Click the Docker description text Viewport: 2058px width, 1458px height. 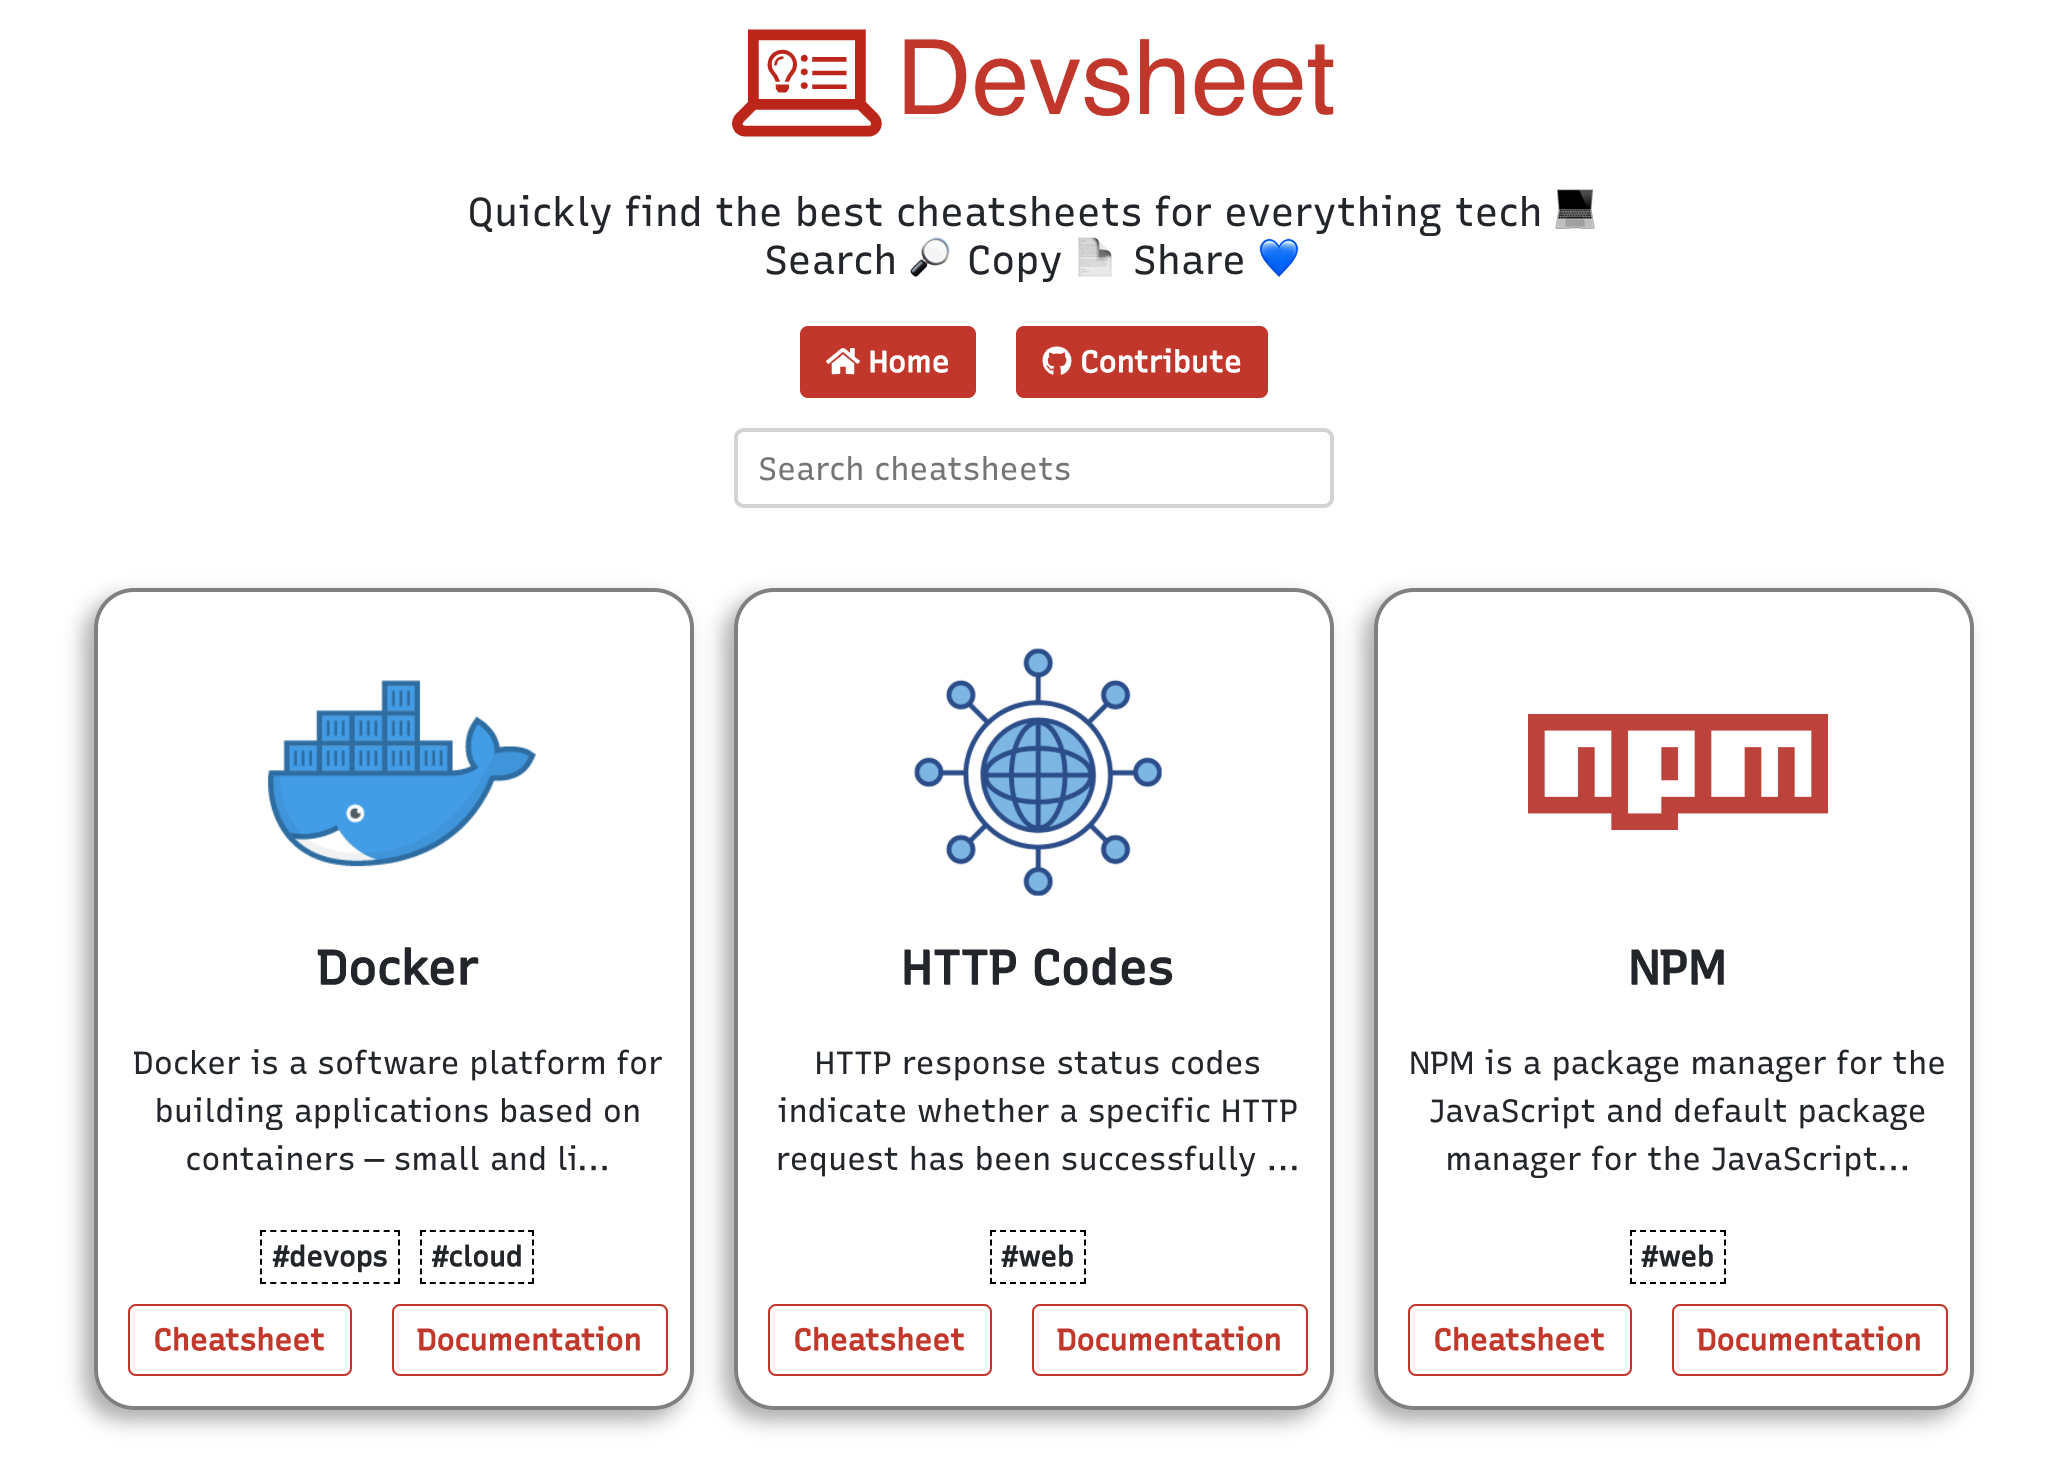tap(397, 1111)
